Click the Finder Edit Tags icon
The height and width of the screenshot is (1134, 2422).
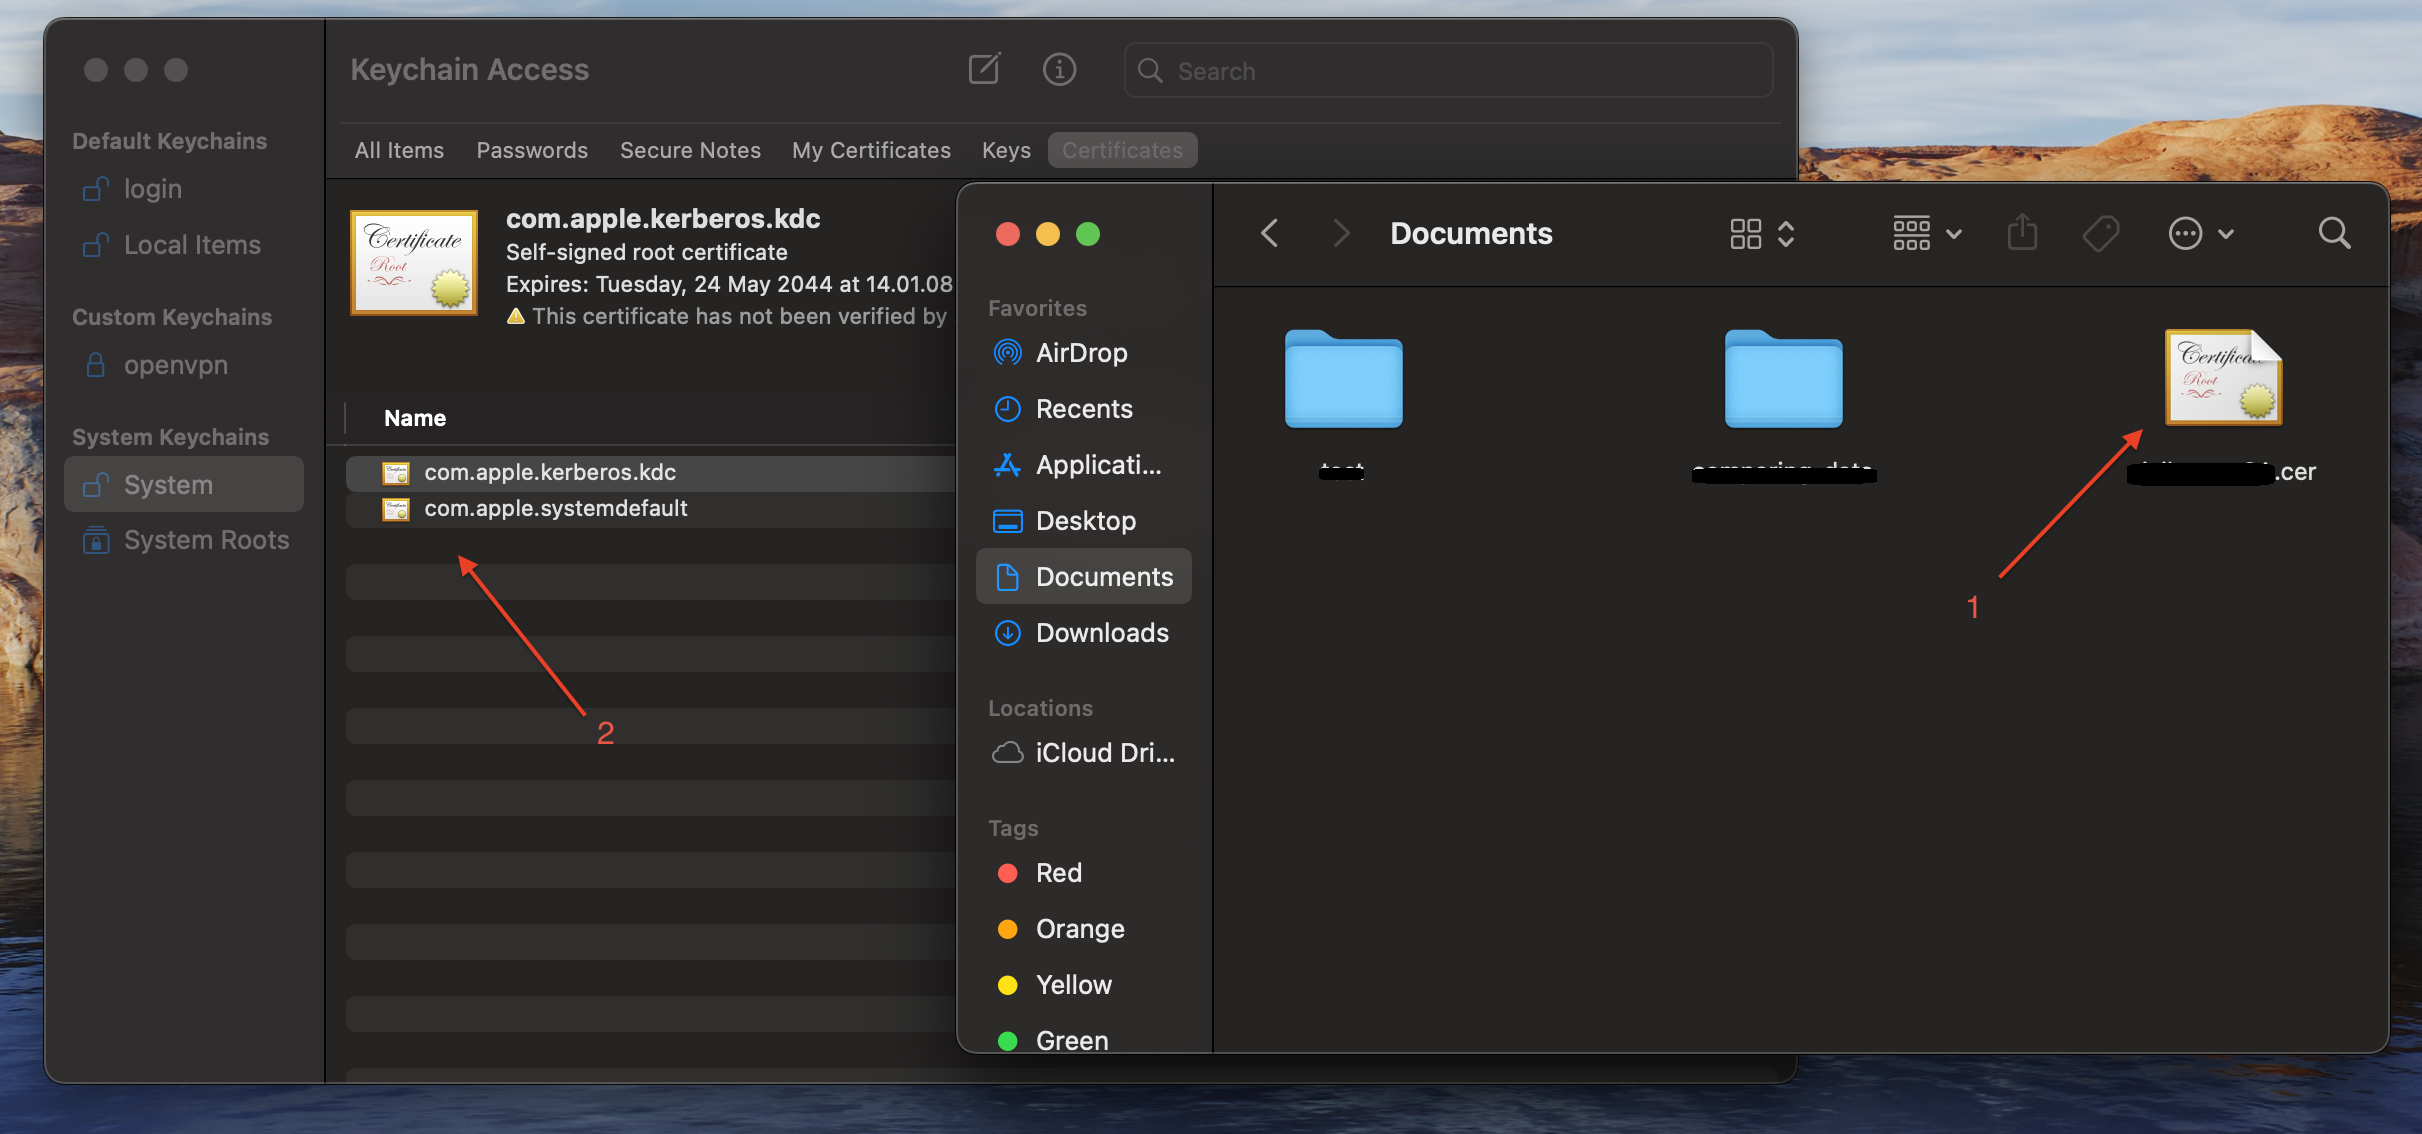[x=2100, y=234]
